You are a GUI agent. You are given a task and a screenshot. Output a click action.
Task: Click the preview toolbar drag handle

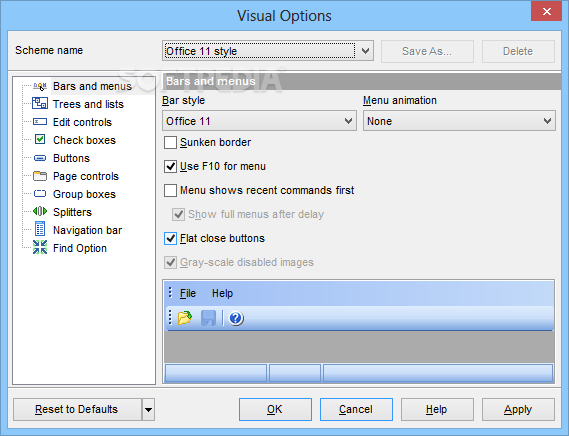[170, 318]
